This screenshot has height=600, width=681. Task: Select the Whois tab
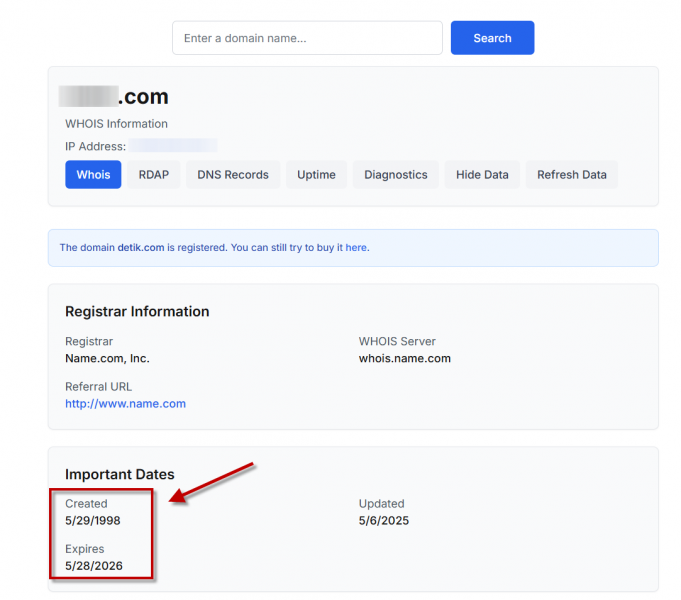tap(93, 175)
